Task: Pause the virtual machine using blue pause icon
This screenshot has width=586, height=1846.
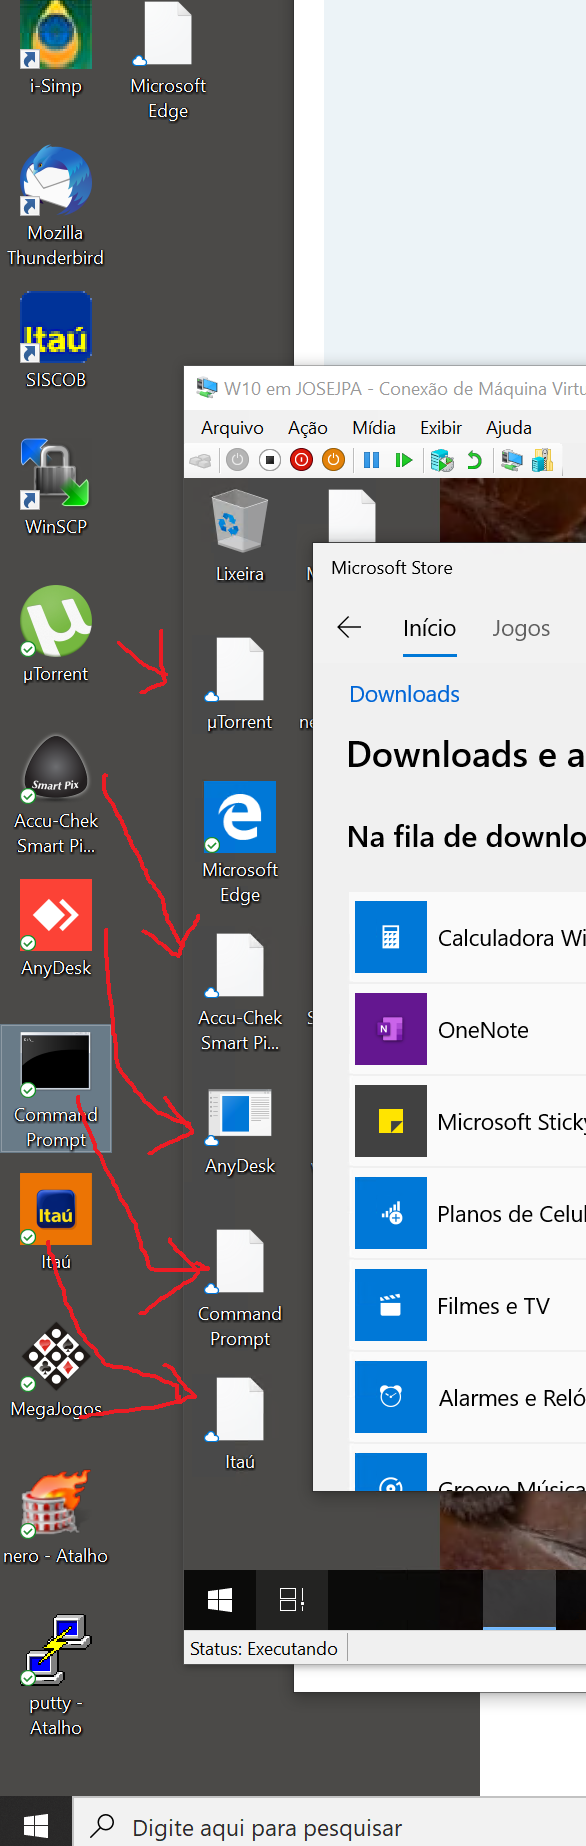Action: coord(371,460)
